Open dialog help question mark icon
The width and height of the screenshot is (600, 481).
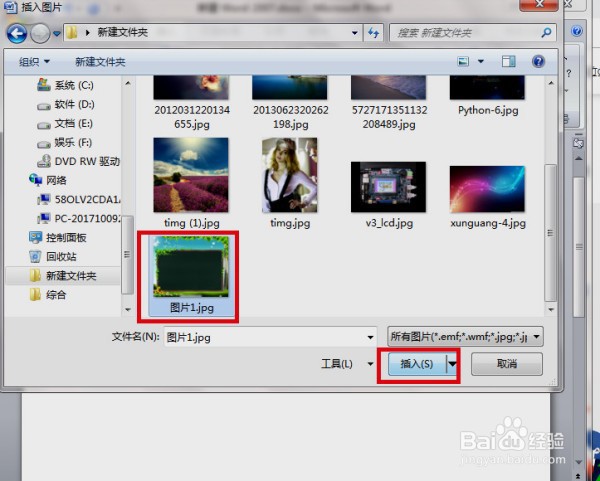click(538, 61)
